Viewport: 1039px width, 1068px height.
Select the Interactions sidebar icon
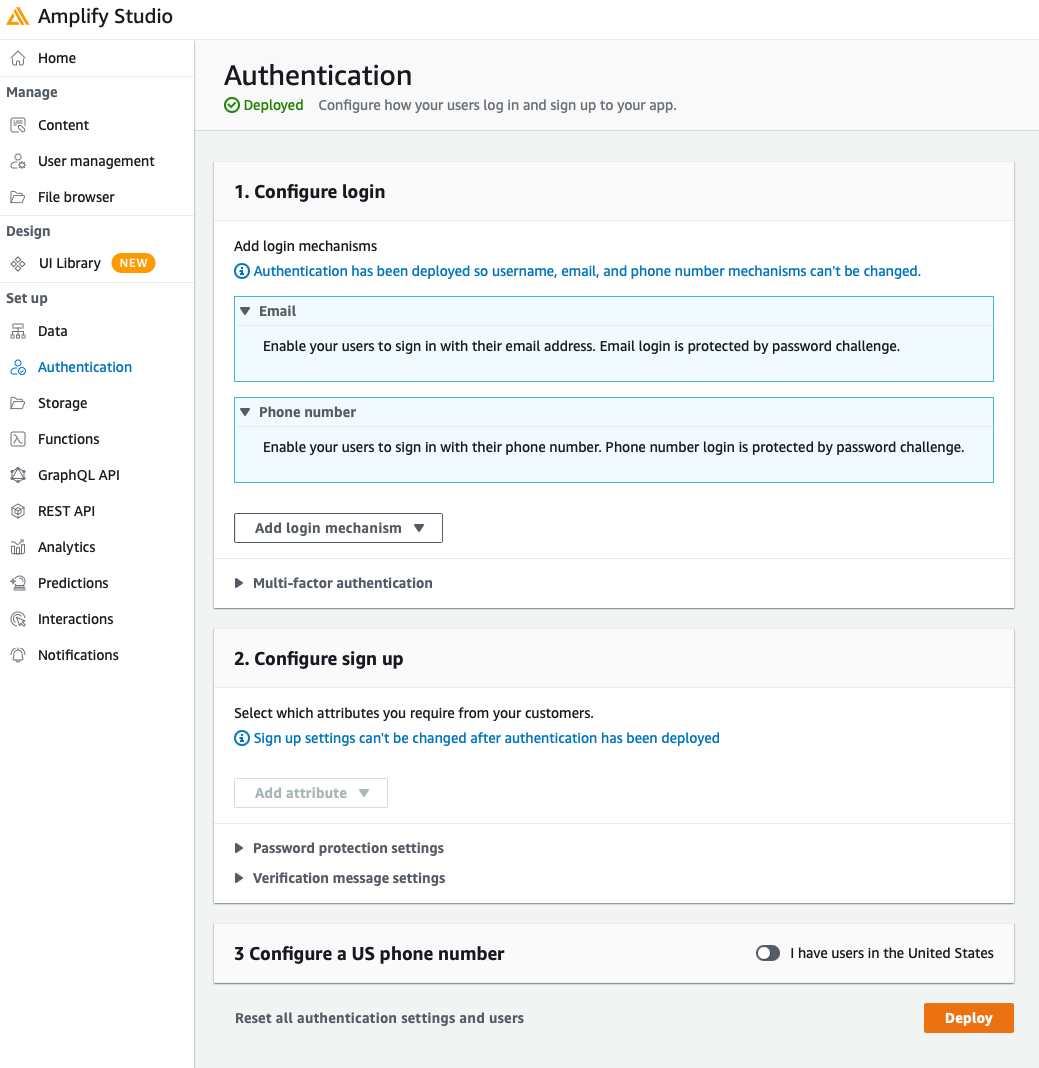(x=18, y=619)
